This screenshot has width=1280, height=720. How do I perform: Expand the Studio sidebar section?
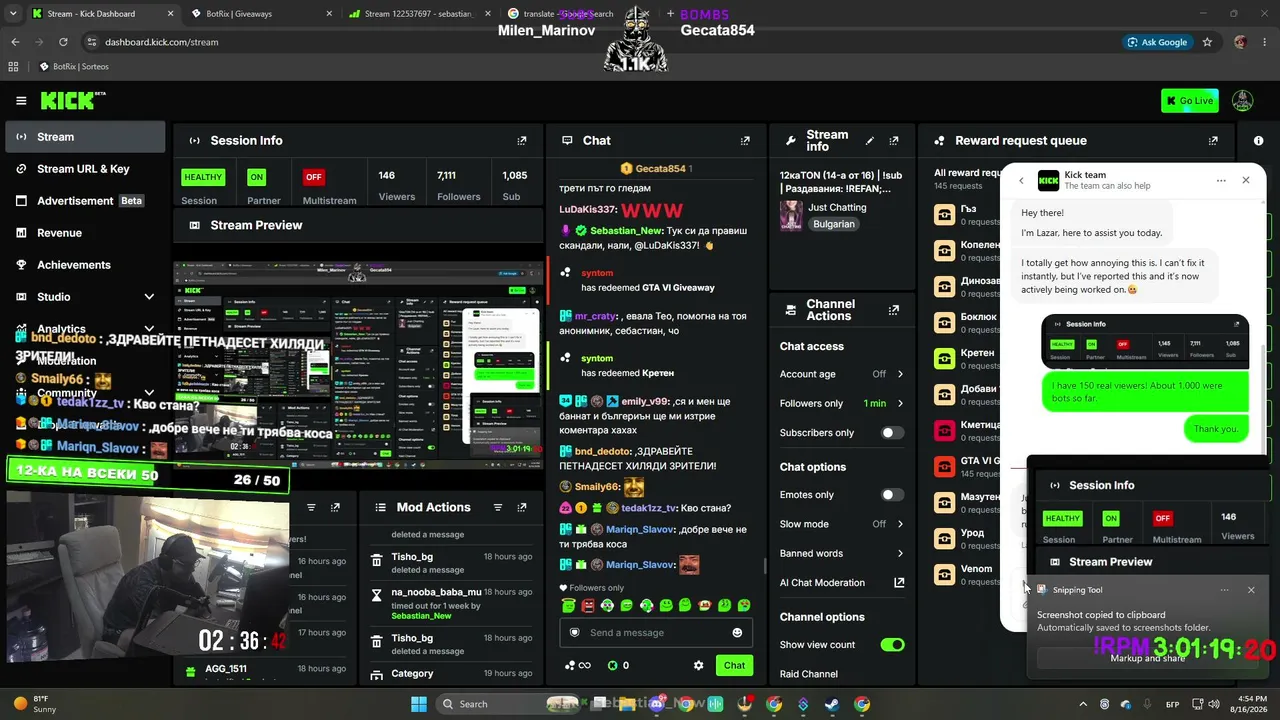coord(149,297)
